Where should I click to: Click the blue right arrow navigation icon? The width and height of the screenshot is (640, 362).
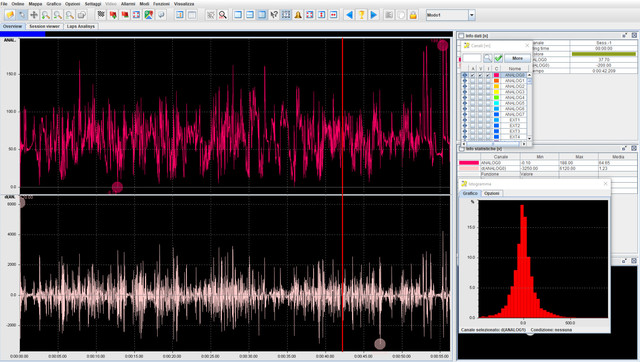pyautogui.click(x=373, y=15)
